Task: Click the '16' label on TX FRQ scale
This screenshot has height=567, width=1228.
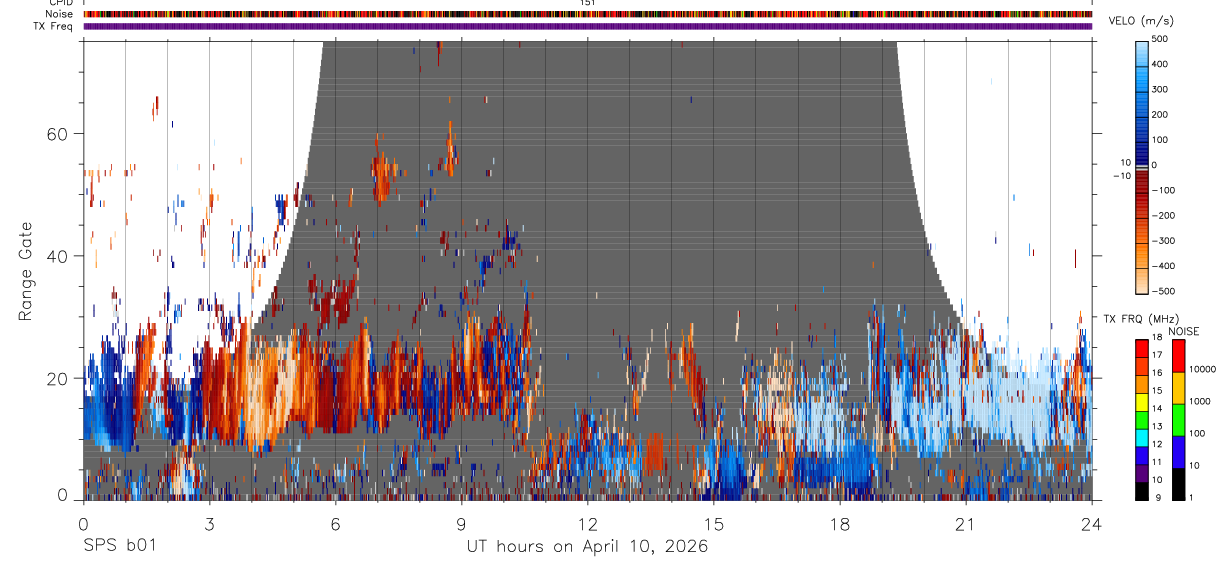Action: click(1158, 372)
